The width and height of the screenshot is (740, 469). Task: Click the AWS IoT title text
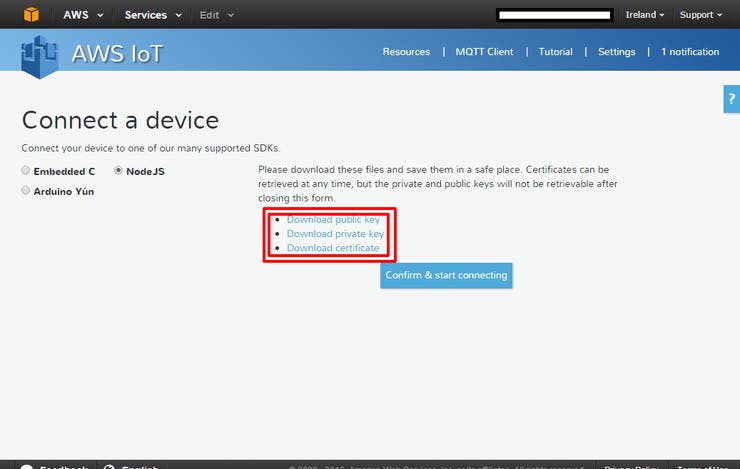118,53
